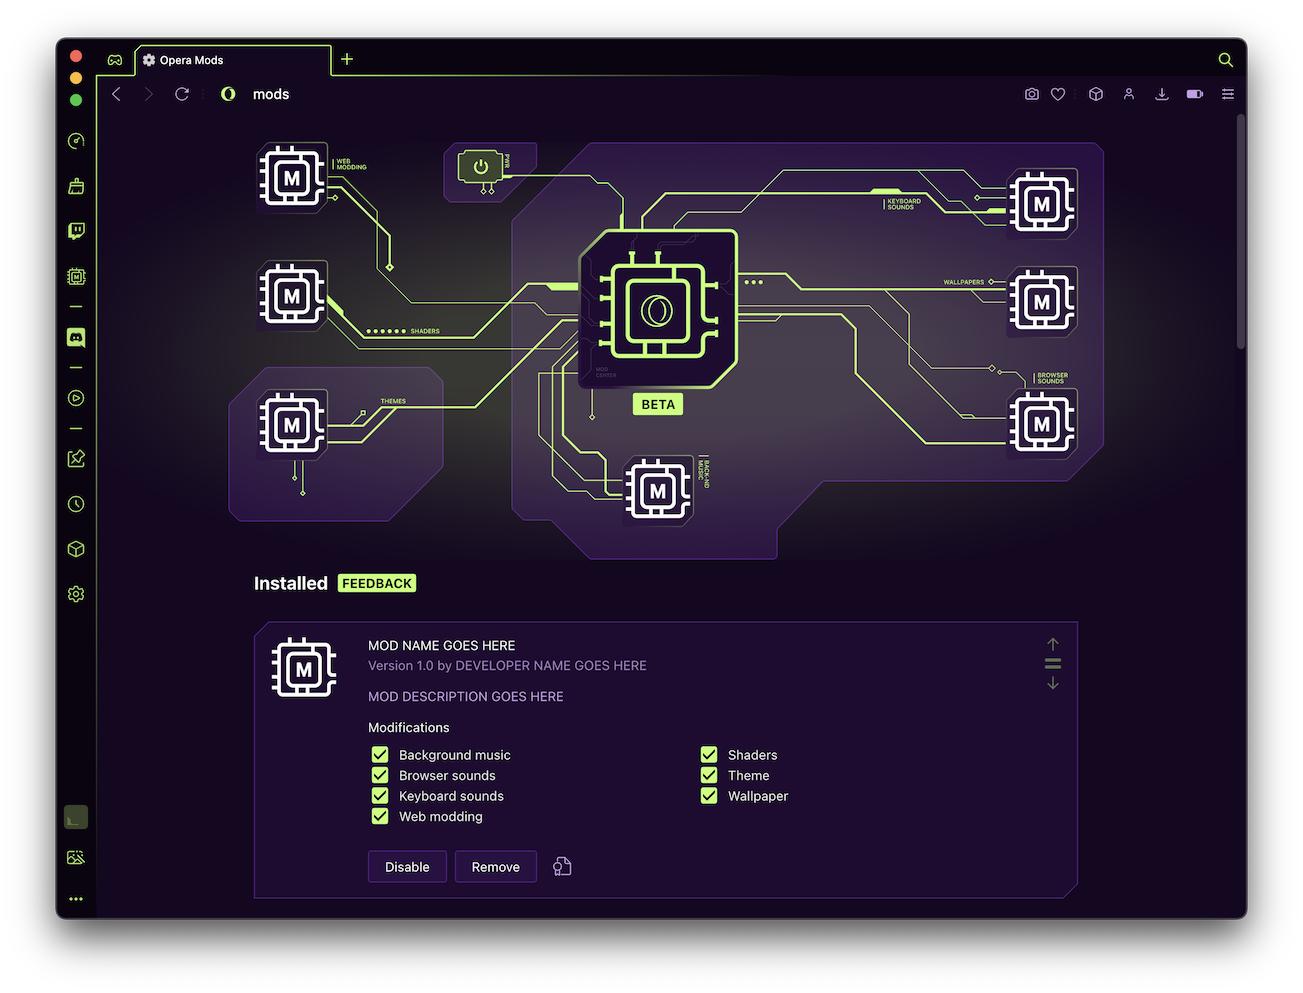Open the downloads arrow icon
Viewport: 1303px width, 993px height.
click(x=1162, y=94)
